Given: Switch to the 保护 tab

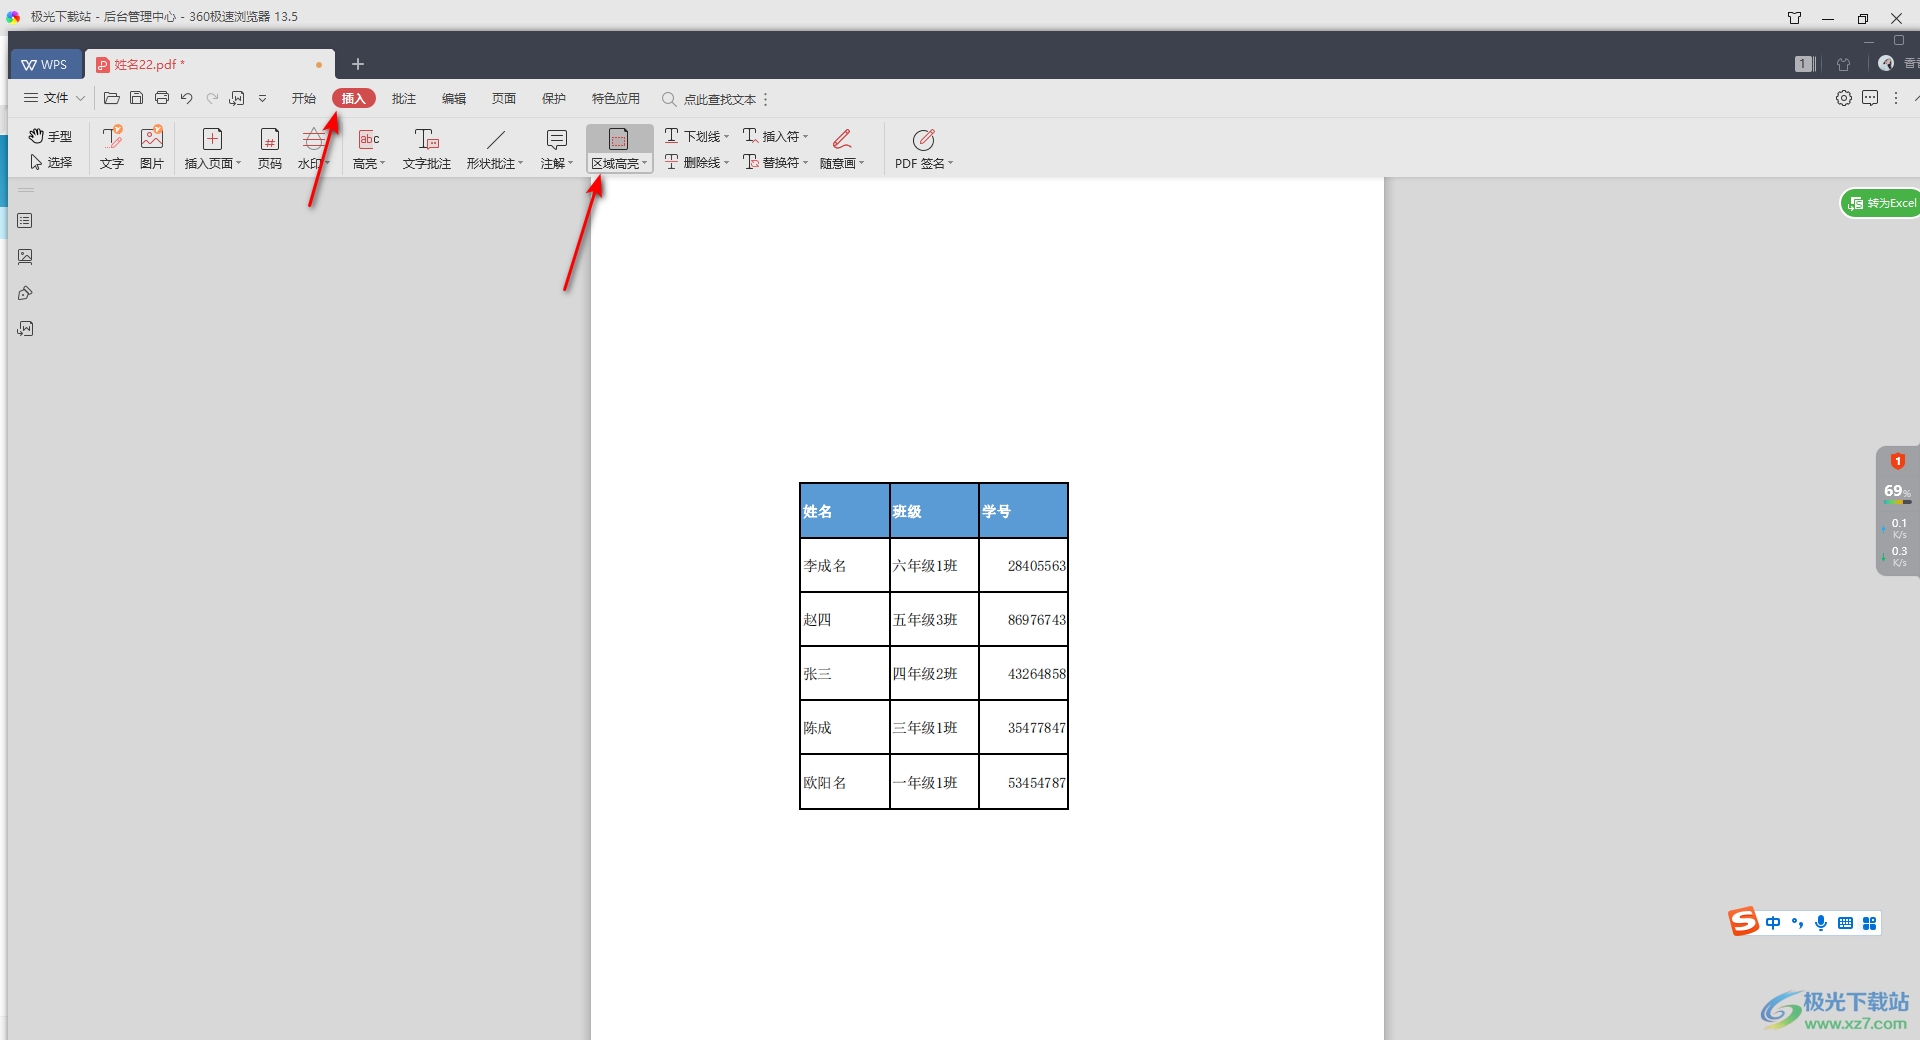Looking at the screenshot, I should tap(554, 98).
